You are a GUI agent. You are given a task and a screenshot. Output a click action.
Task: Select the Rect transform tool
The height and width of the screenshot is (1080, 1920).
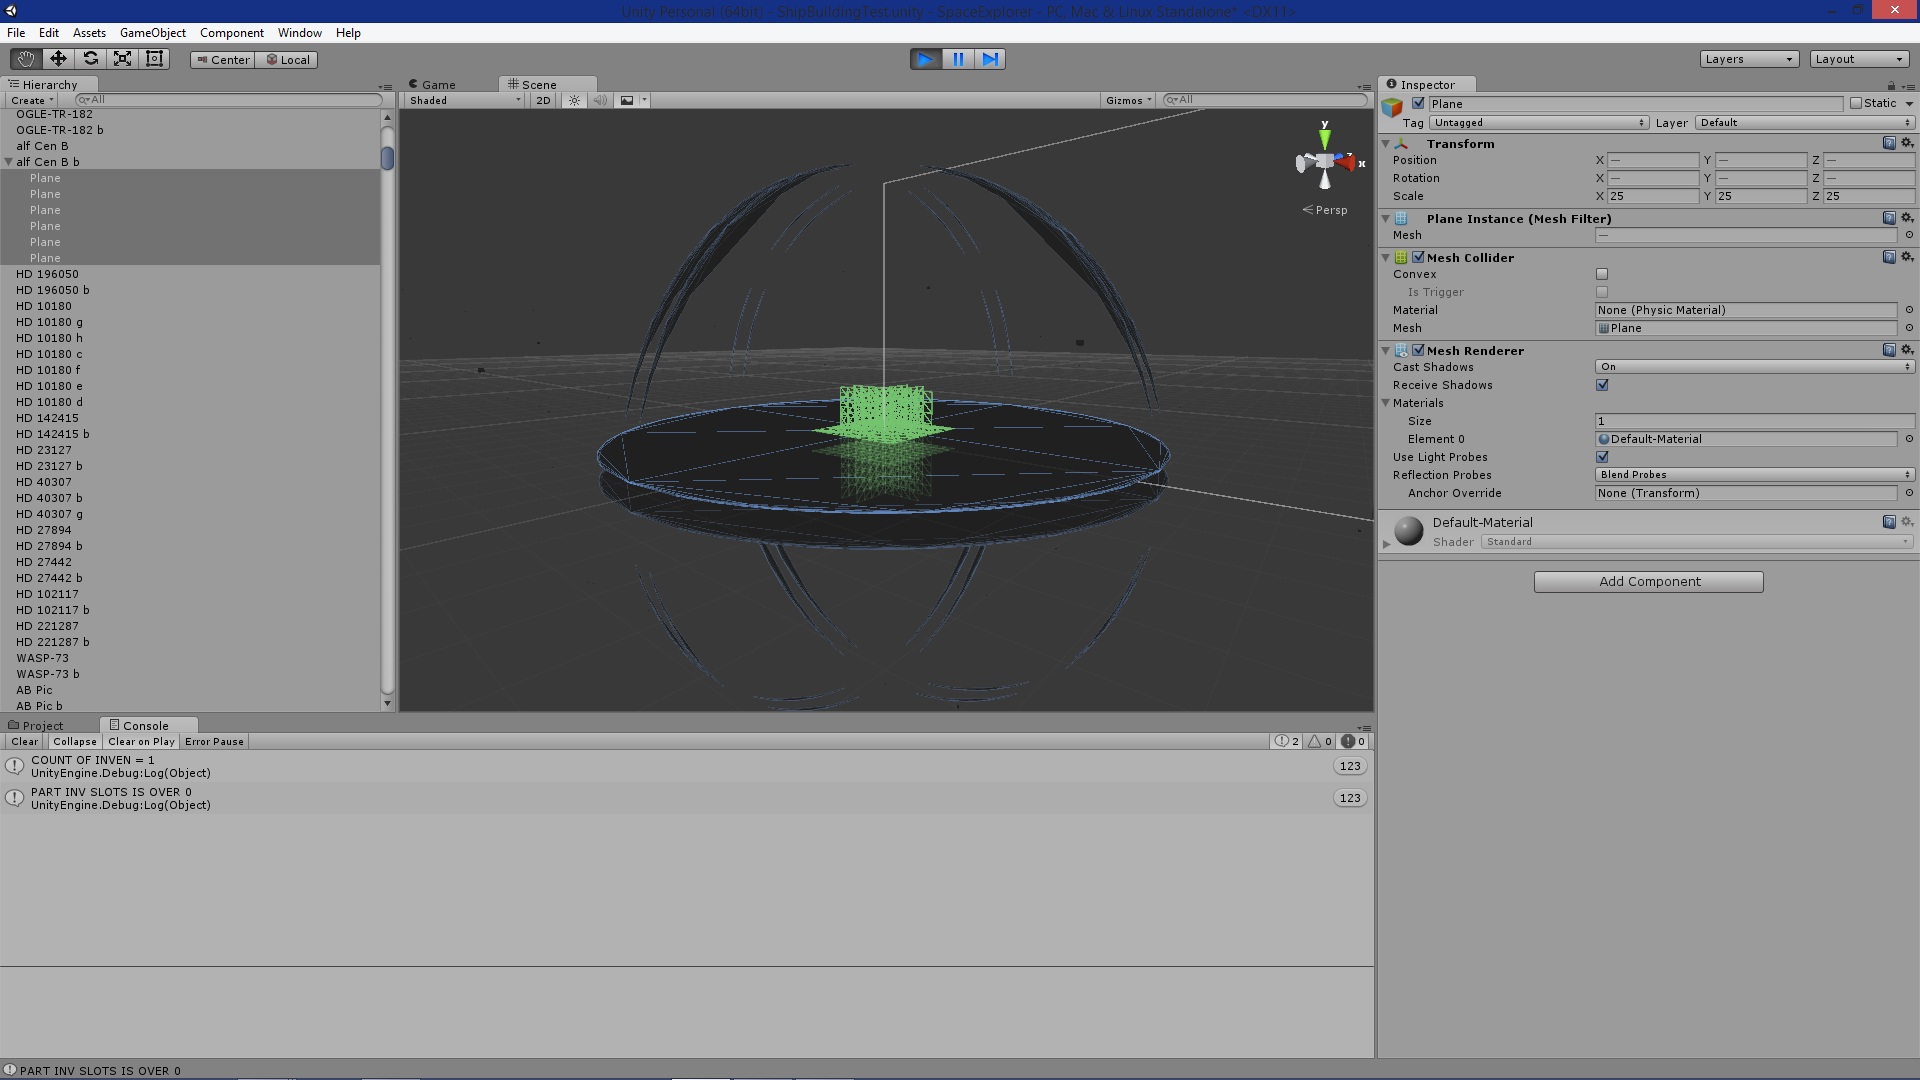[x=154, y=59]
